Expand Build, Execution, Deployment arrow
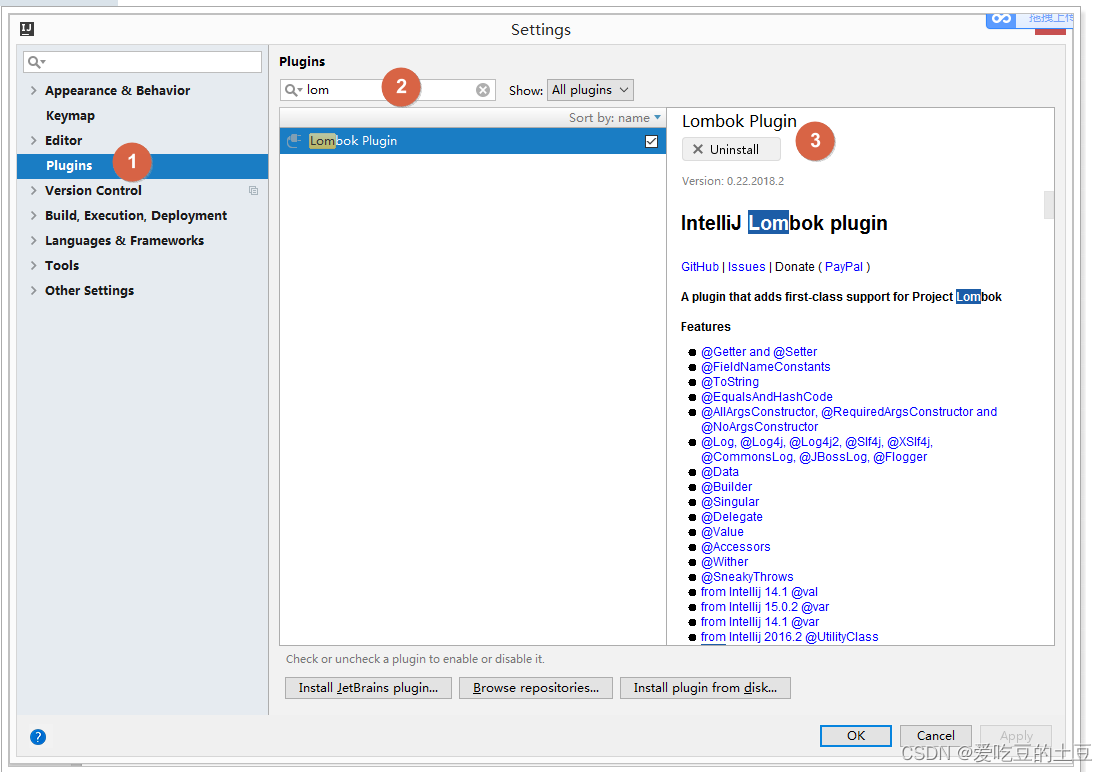 [x=33, y=215]
